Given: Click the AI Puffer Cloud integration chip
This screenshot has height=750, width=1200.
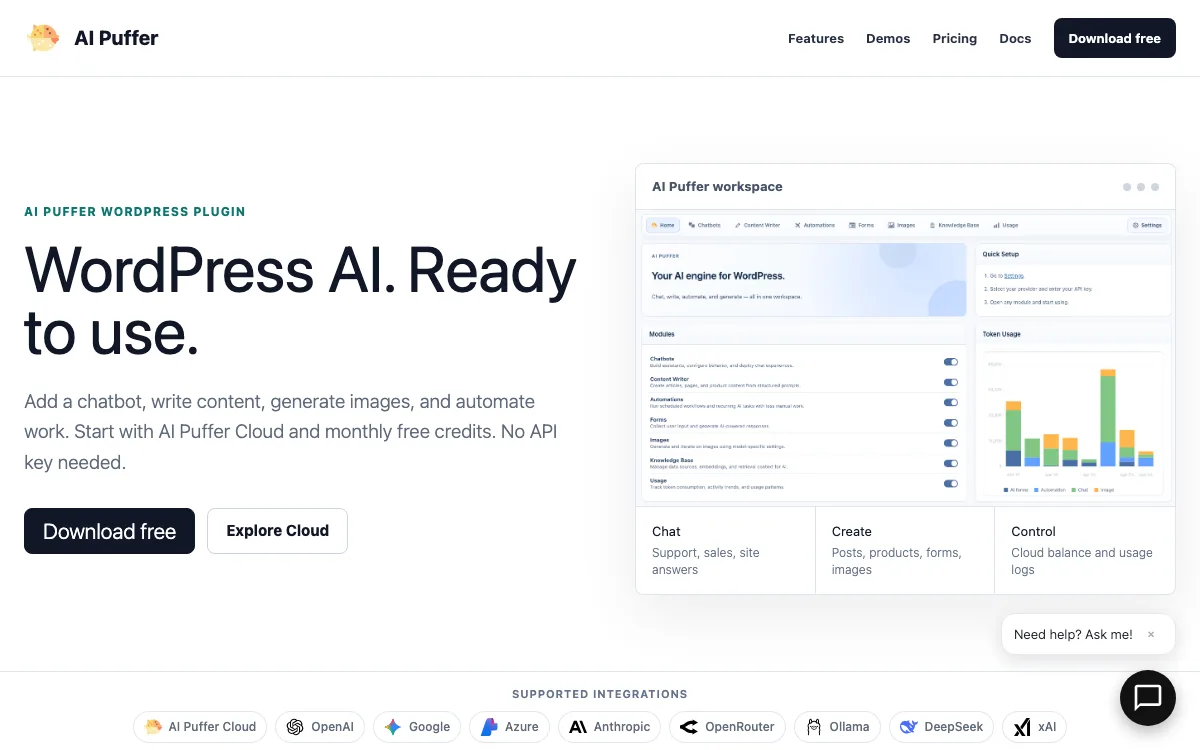Looking at the screenshot, I should (x=200, y=727).
